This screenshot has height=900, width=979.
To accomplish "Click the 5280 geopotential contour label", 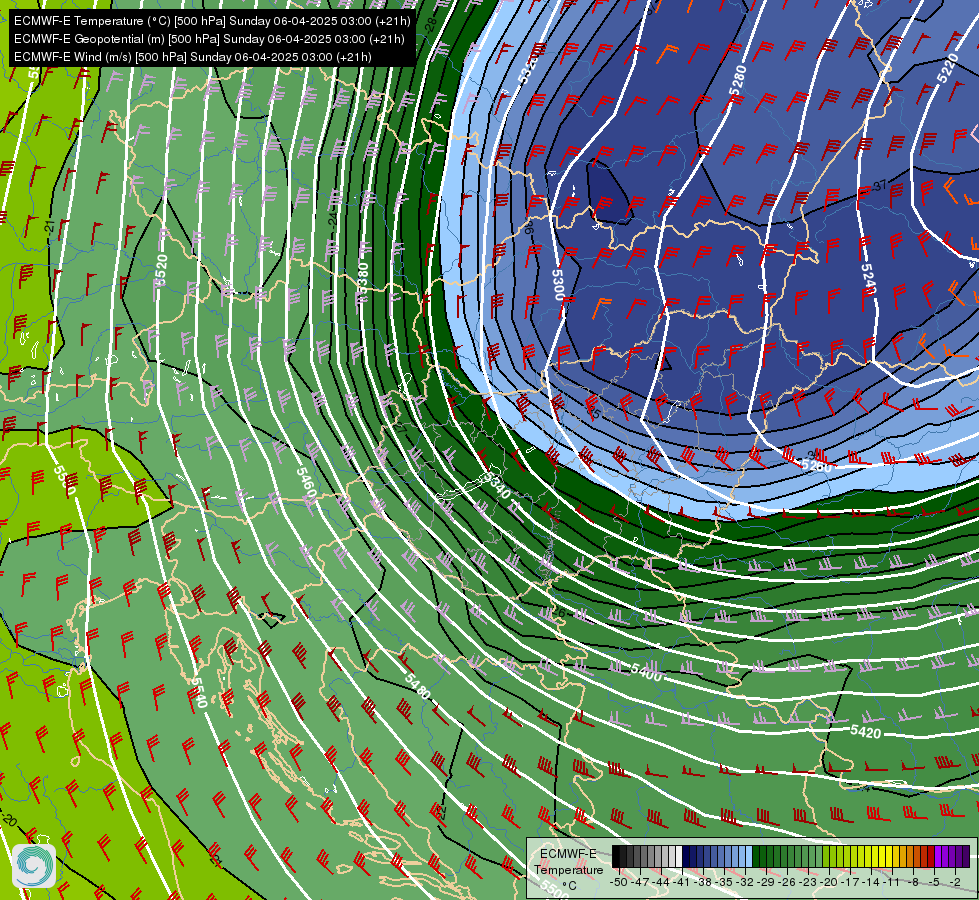I will click(x=738, y=80).
